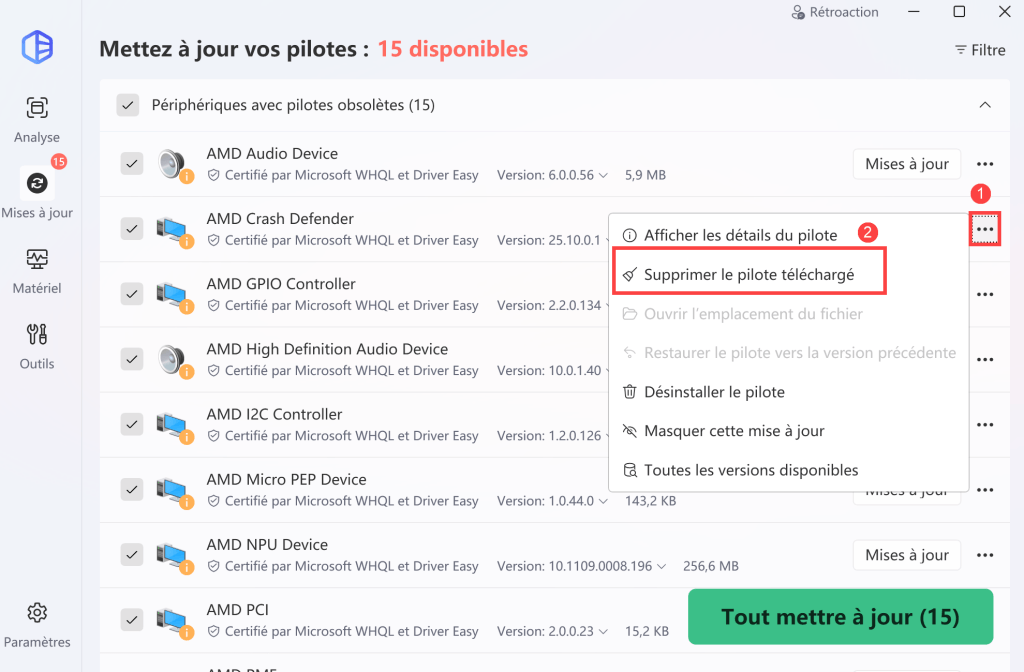The width and height of the screenshot is (1024, 672).
Task: Uncheck the AMD I2C Controller checkbox
Action: (x=132, y=424)
